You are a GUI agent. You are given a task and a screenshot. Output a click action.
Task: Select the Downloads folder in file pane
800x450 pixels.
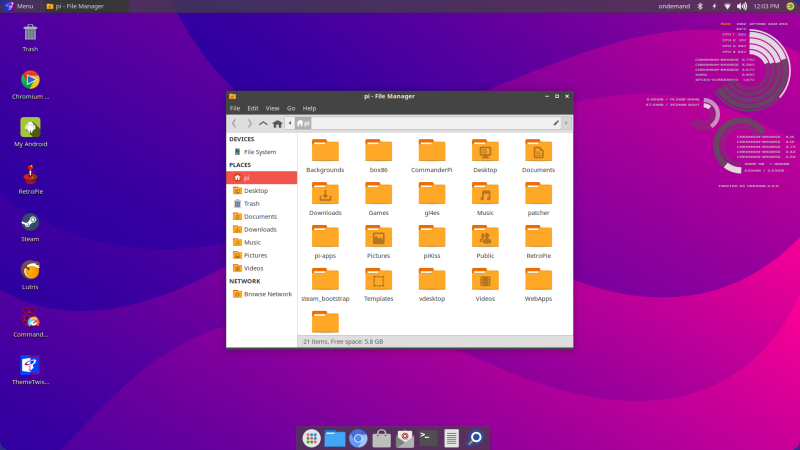(325, 193)
